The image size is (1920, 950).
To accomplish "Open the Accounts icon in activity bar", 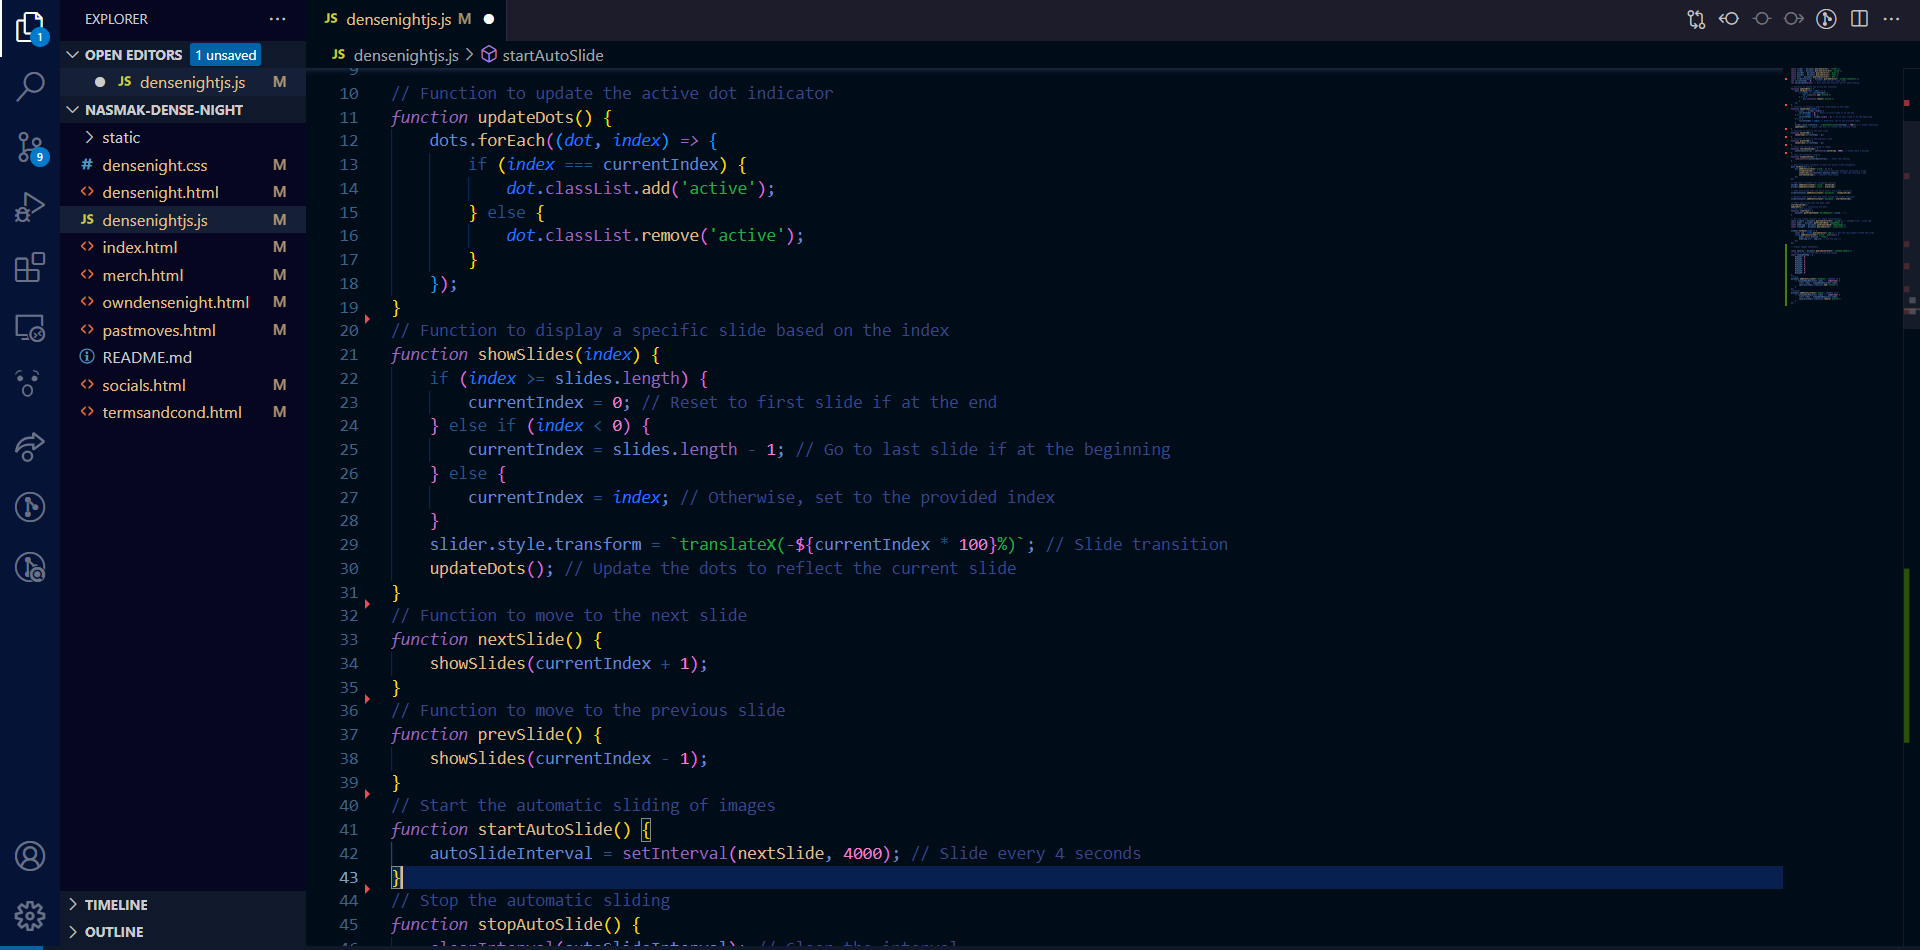I will [x=30, y=856].
